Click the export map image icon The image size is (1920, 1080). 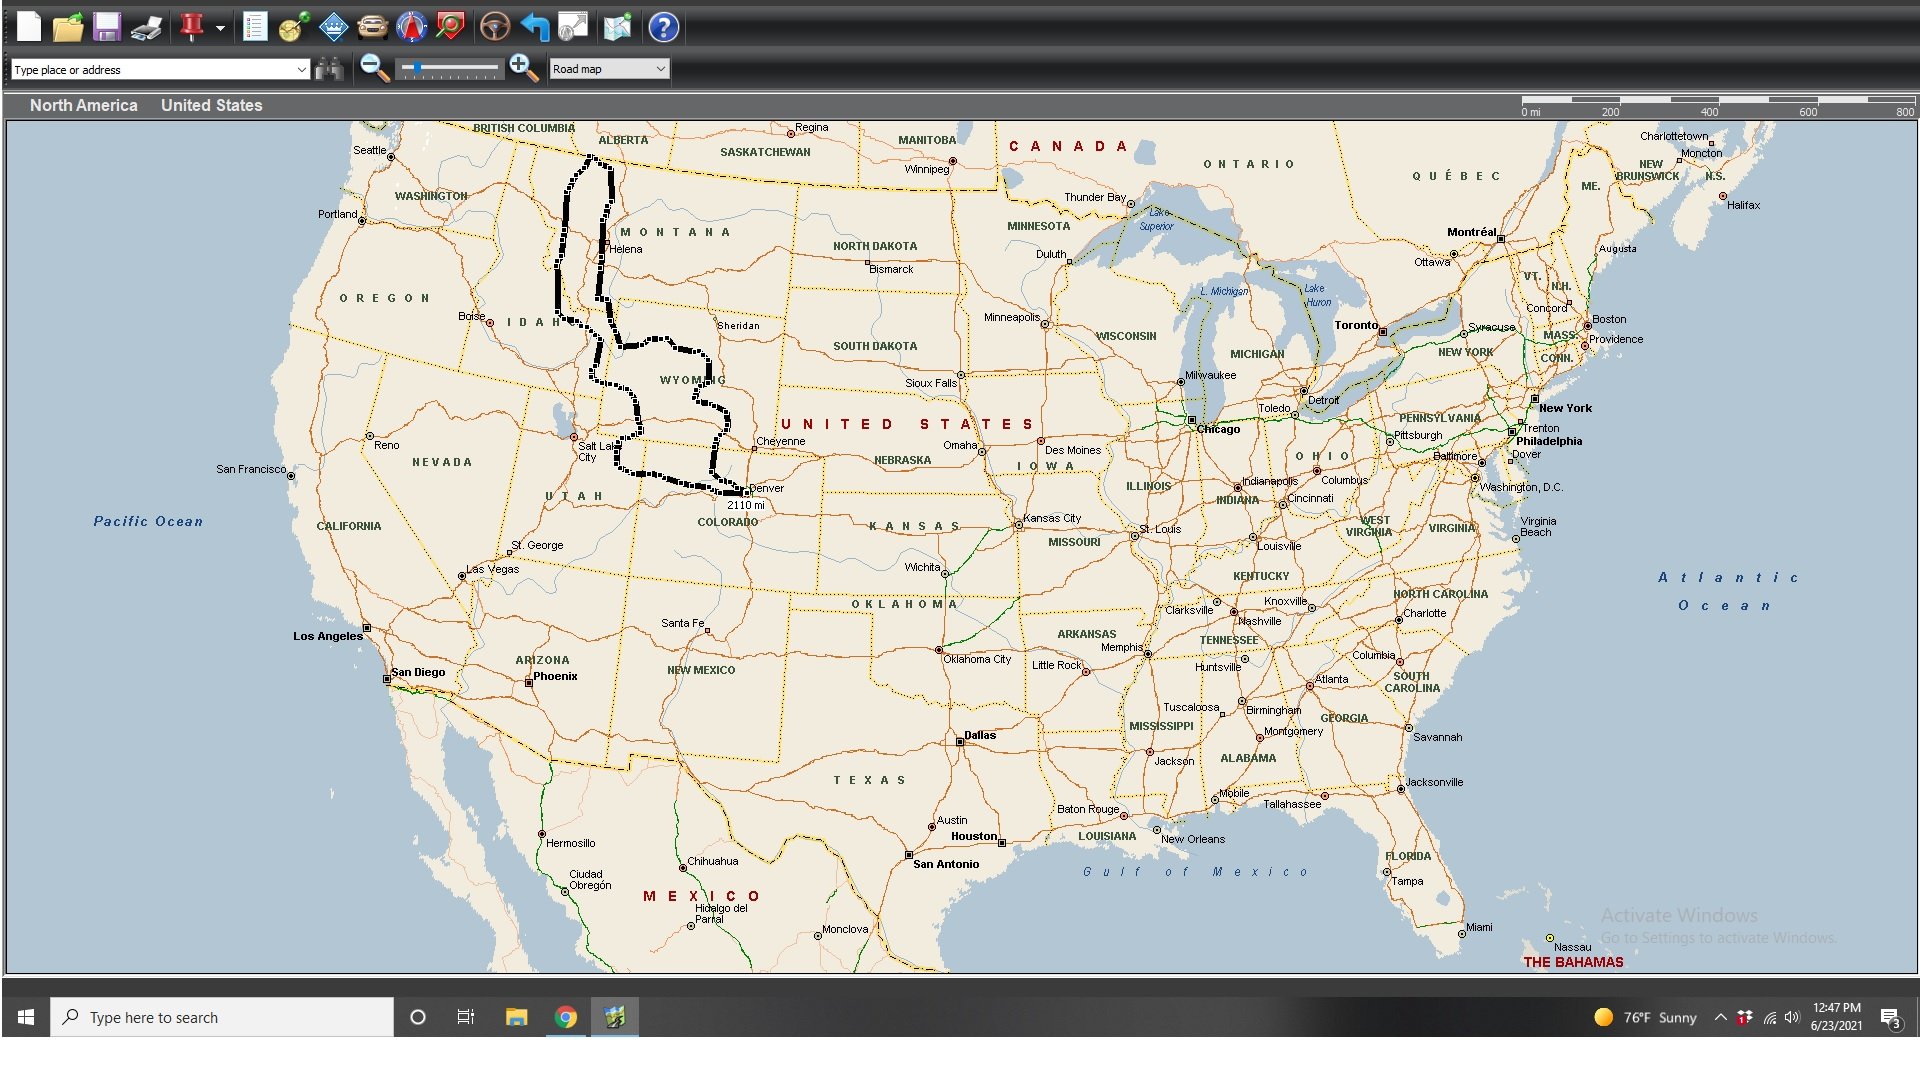(574, 27)
